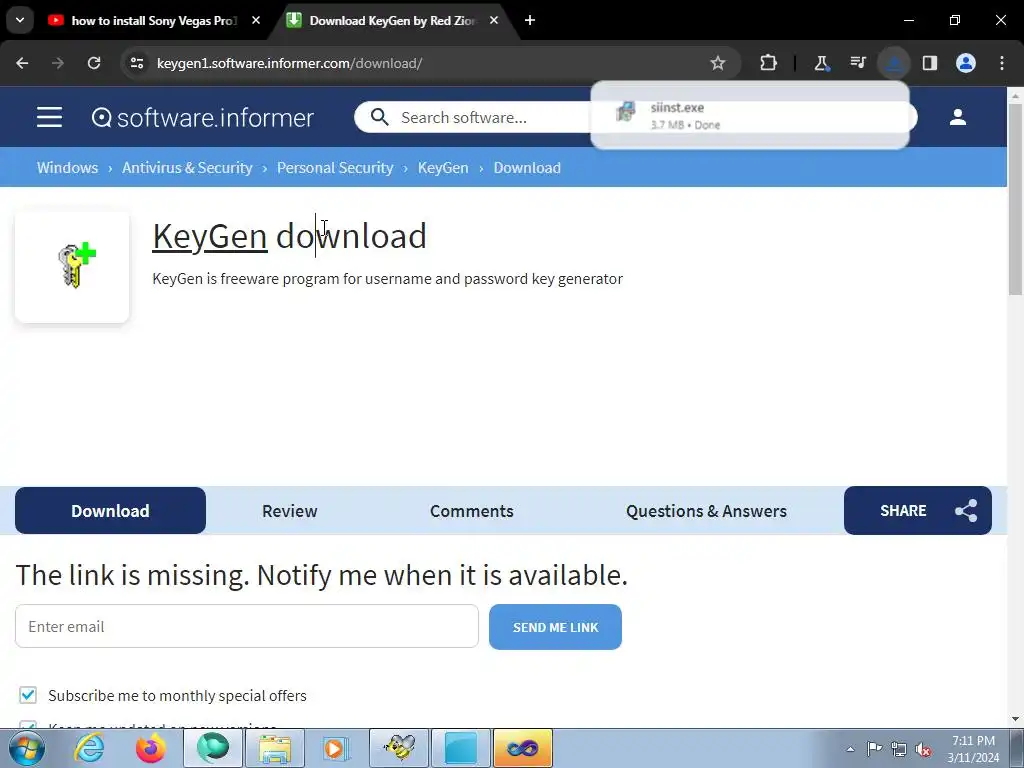Click the address bar URL
Screen dimensions: 1024x768
click(x=289, y=63)
